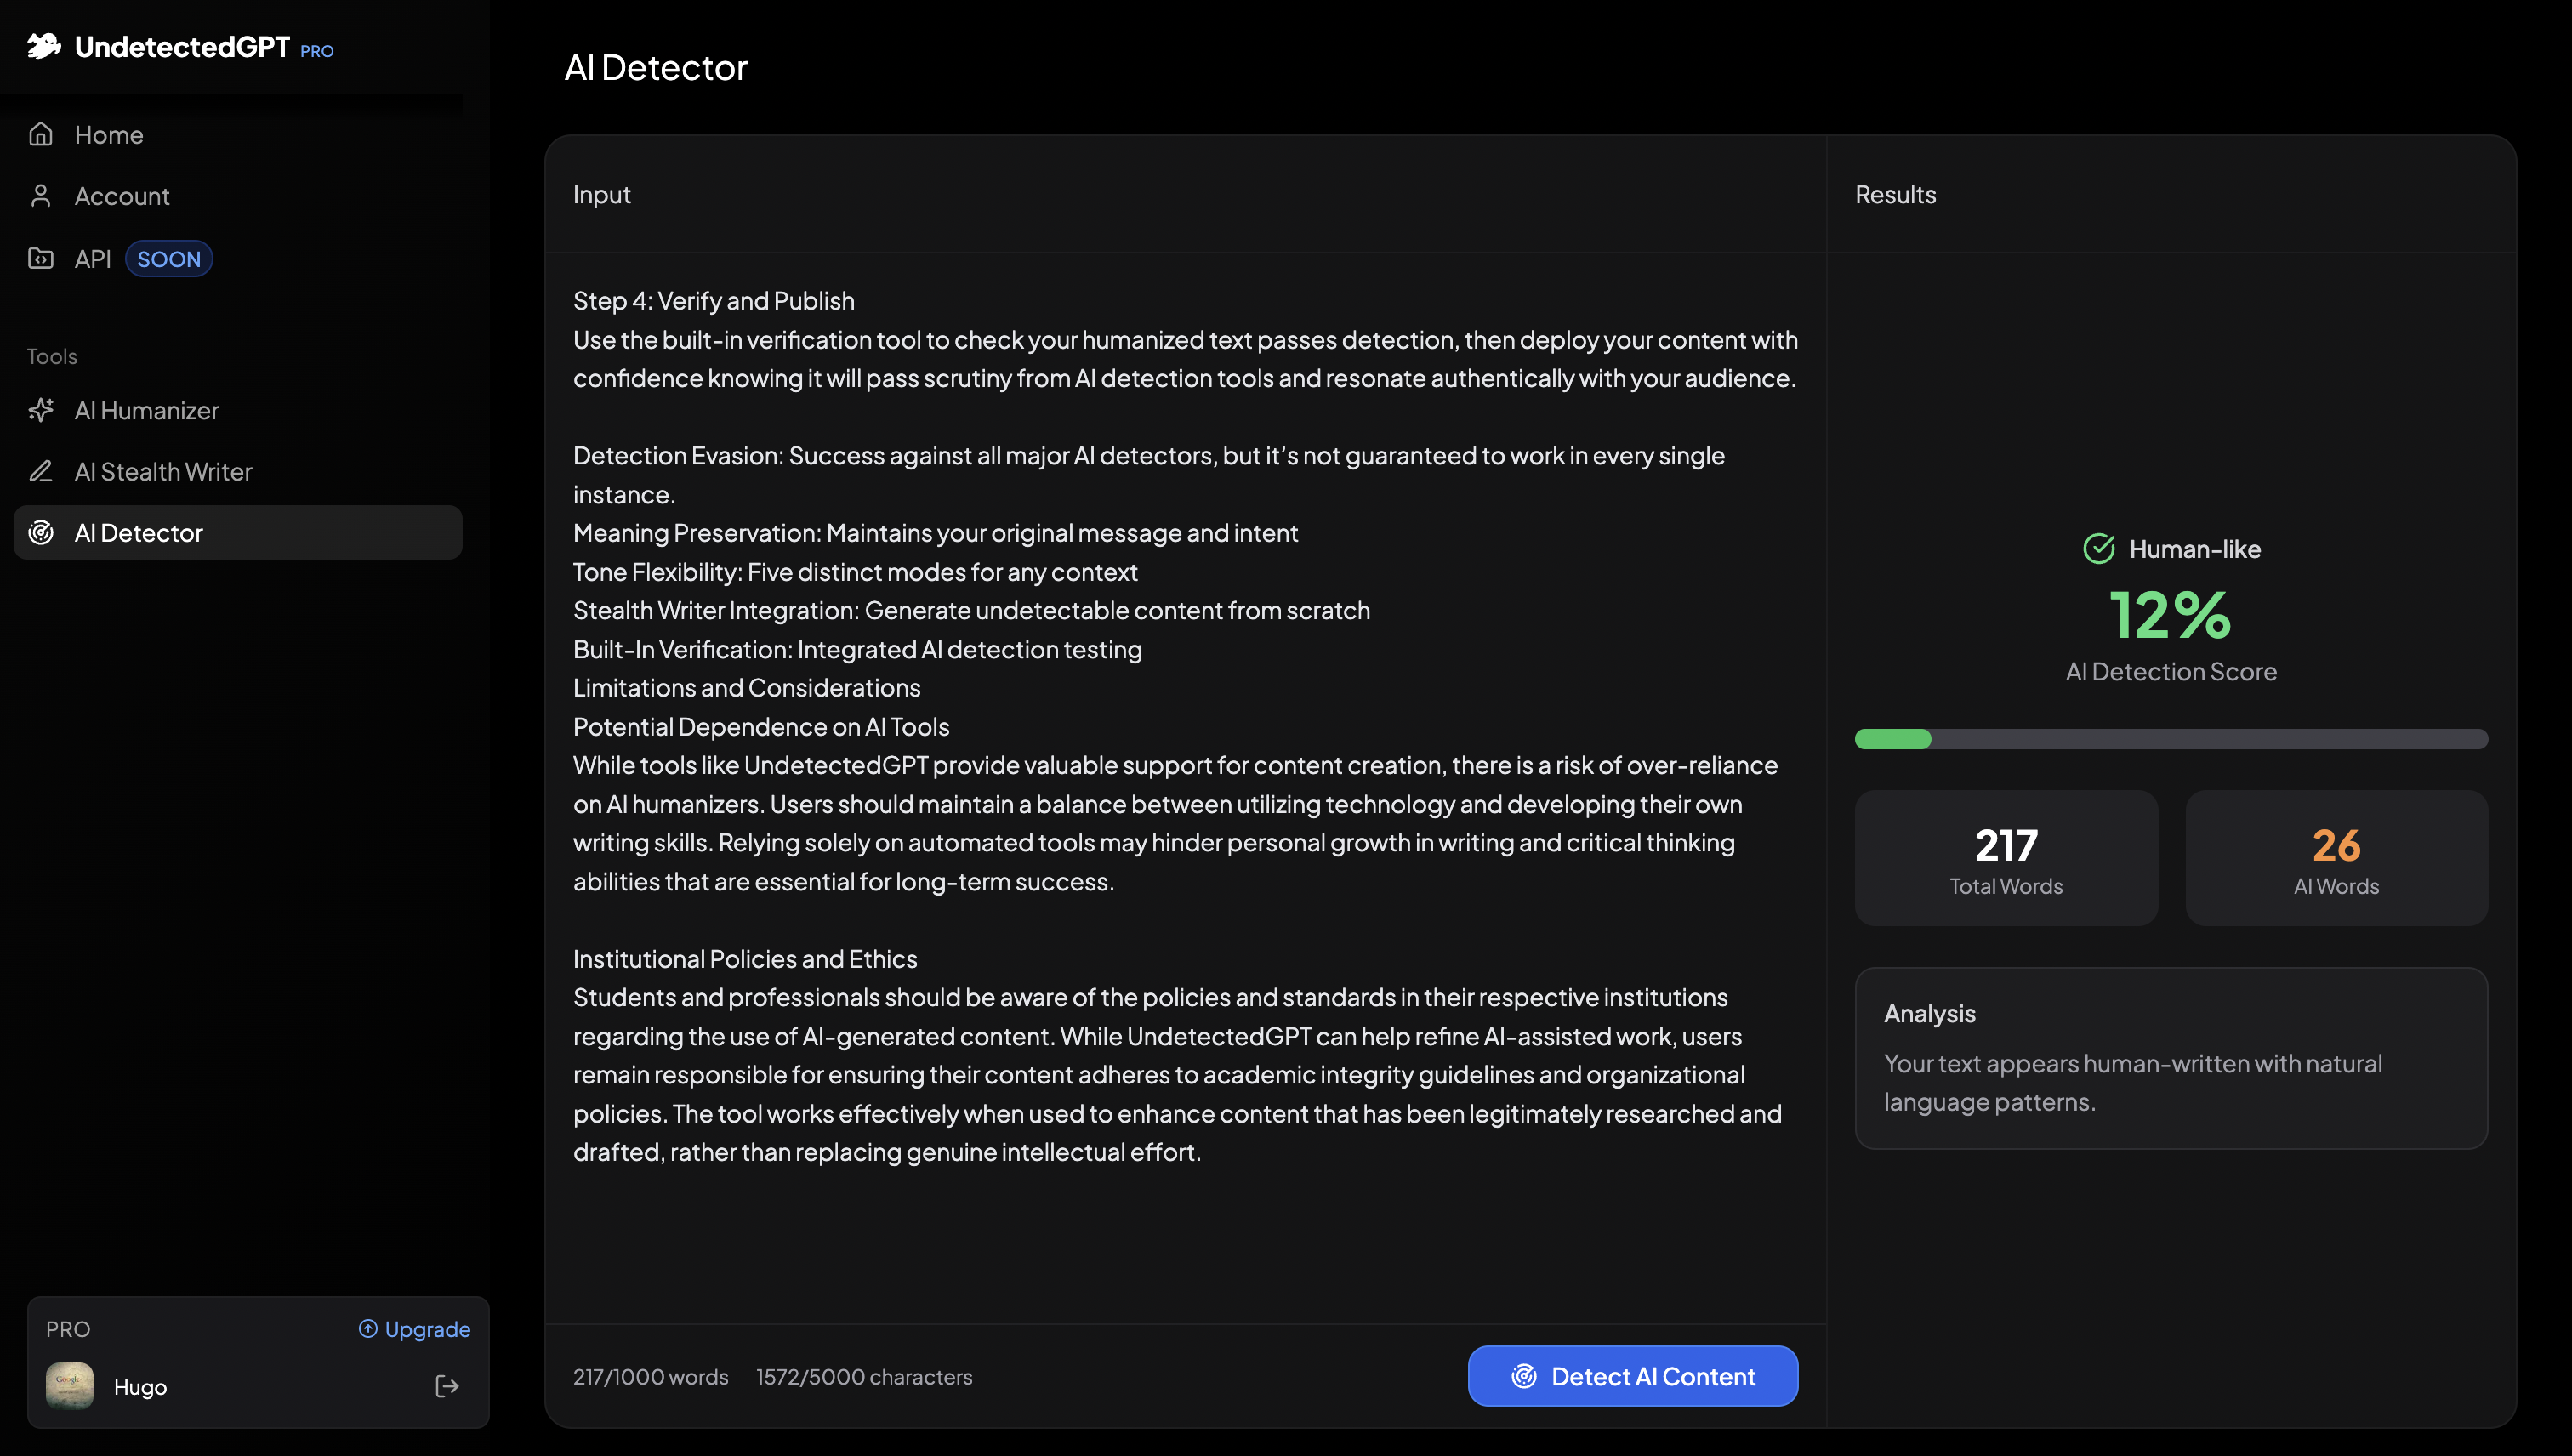This screenshot has height=1456, width=2572.
Task: Click the Home house icon
Action: tap(42, 133)
